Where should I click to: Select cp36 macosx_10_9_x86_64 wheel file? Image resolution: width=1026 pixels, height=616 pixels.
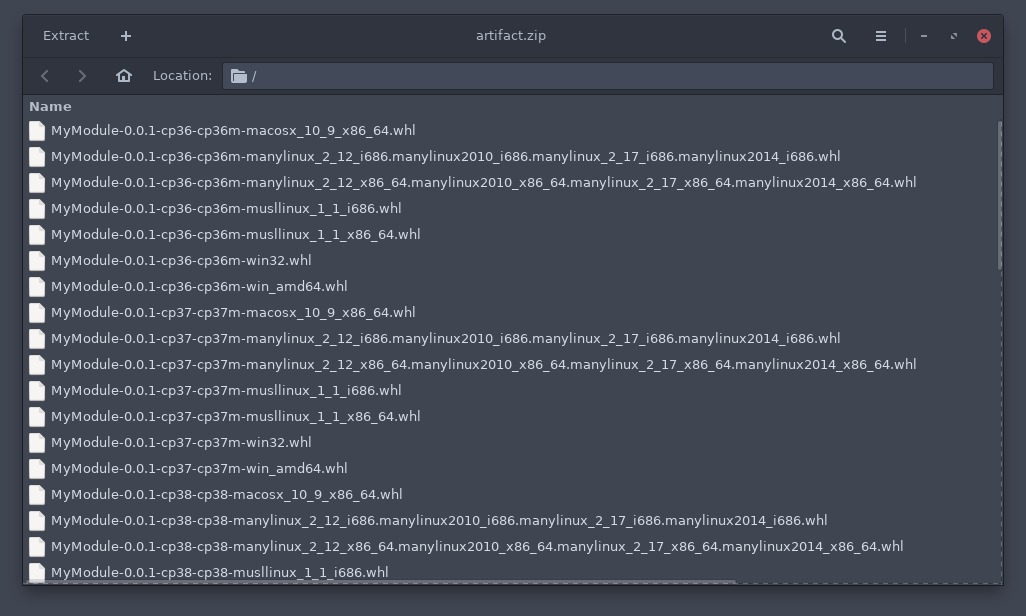point(233,131)
